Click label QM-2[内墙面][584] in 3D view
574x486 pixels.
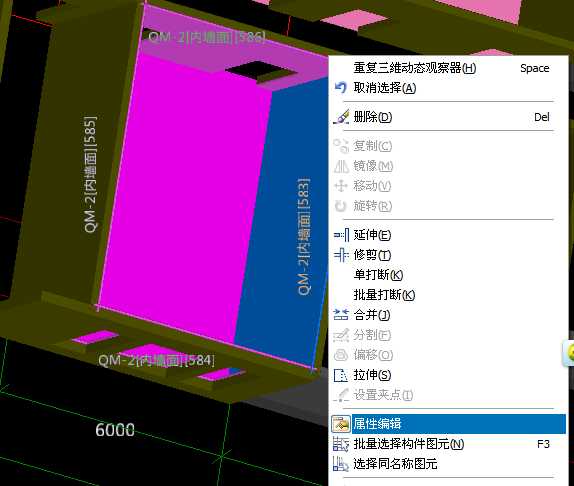point(156,360)
